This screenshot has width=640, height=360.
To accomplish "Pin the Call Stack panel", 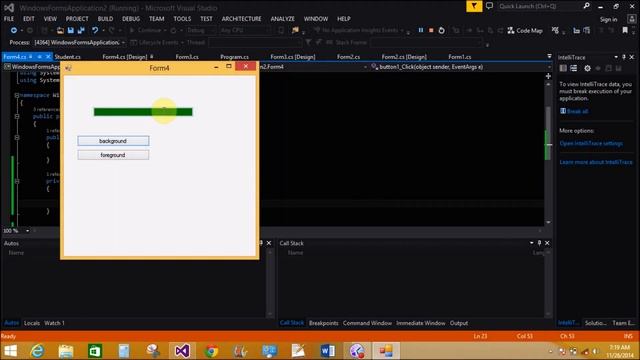I will (539, 243).
